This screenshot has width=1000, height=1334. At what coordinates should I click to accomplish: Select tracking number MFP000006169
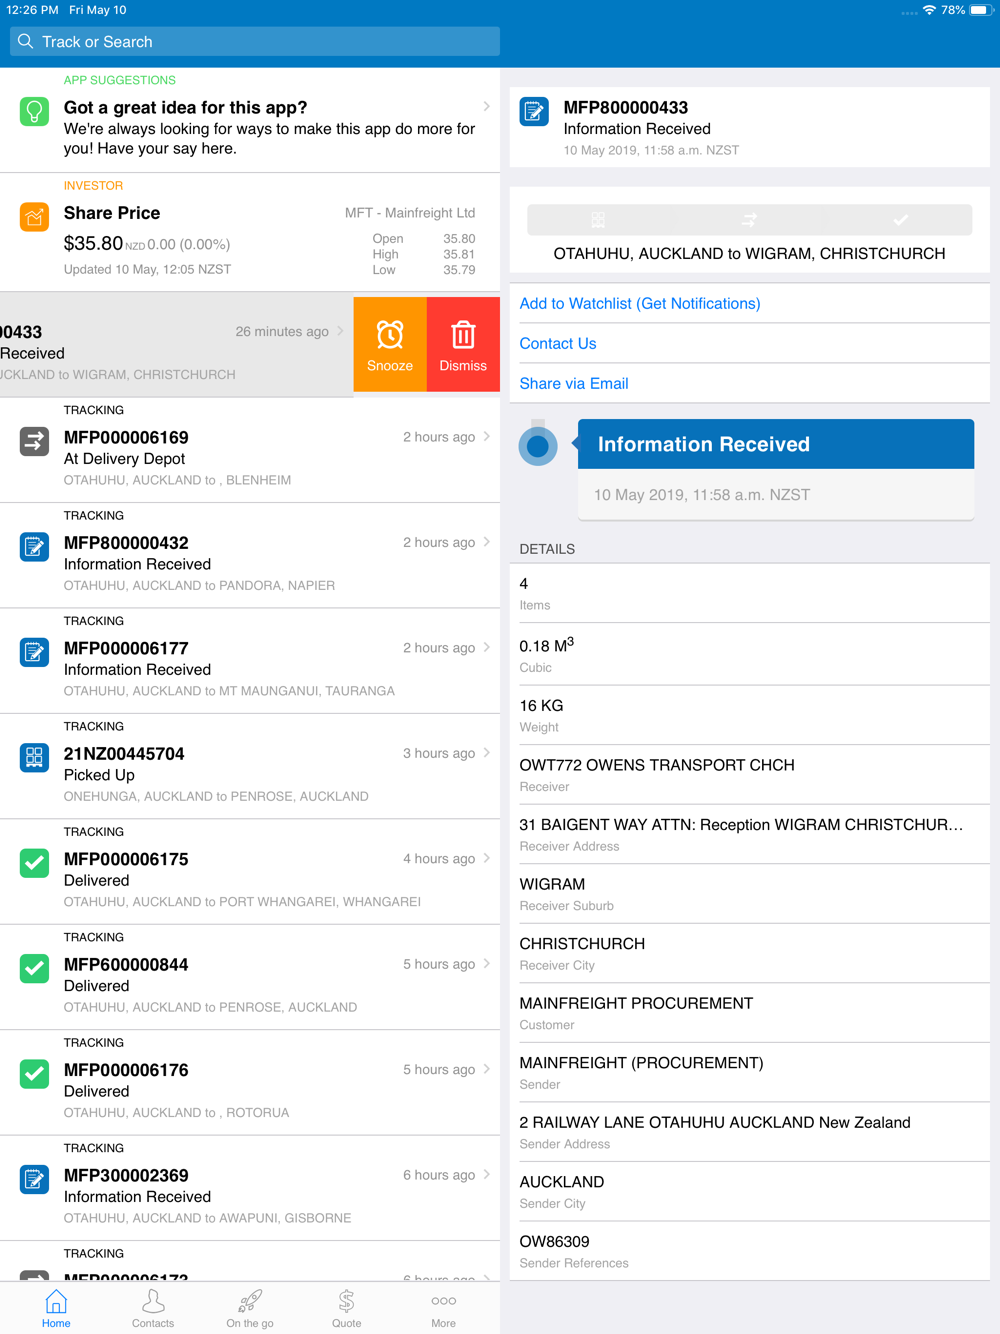point(126,437)
